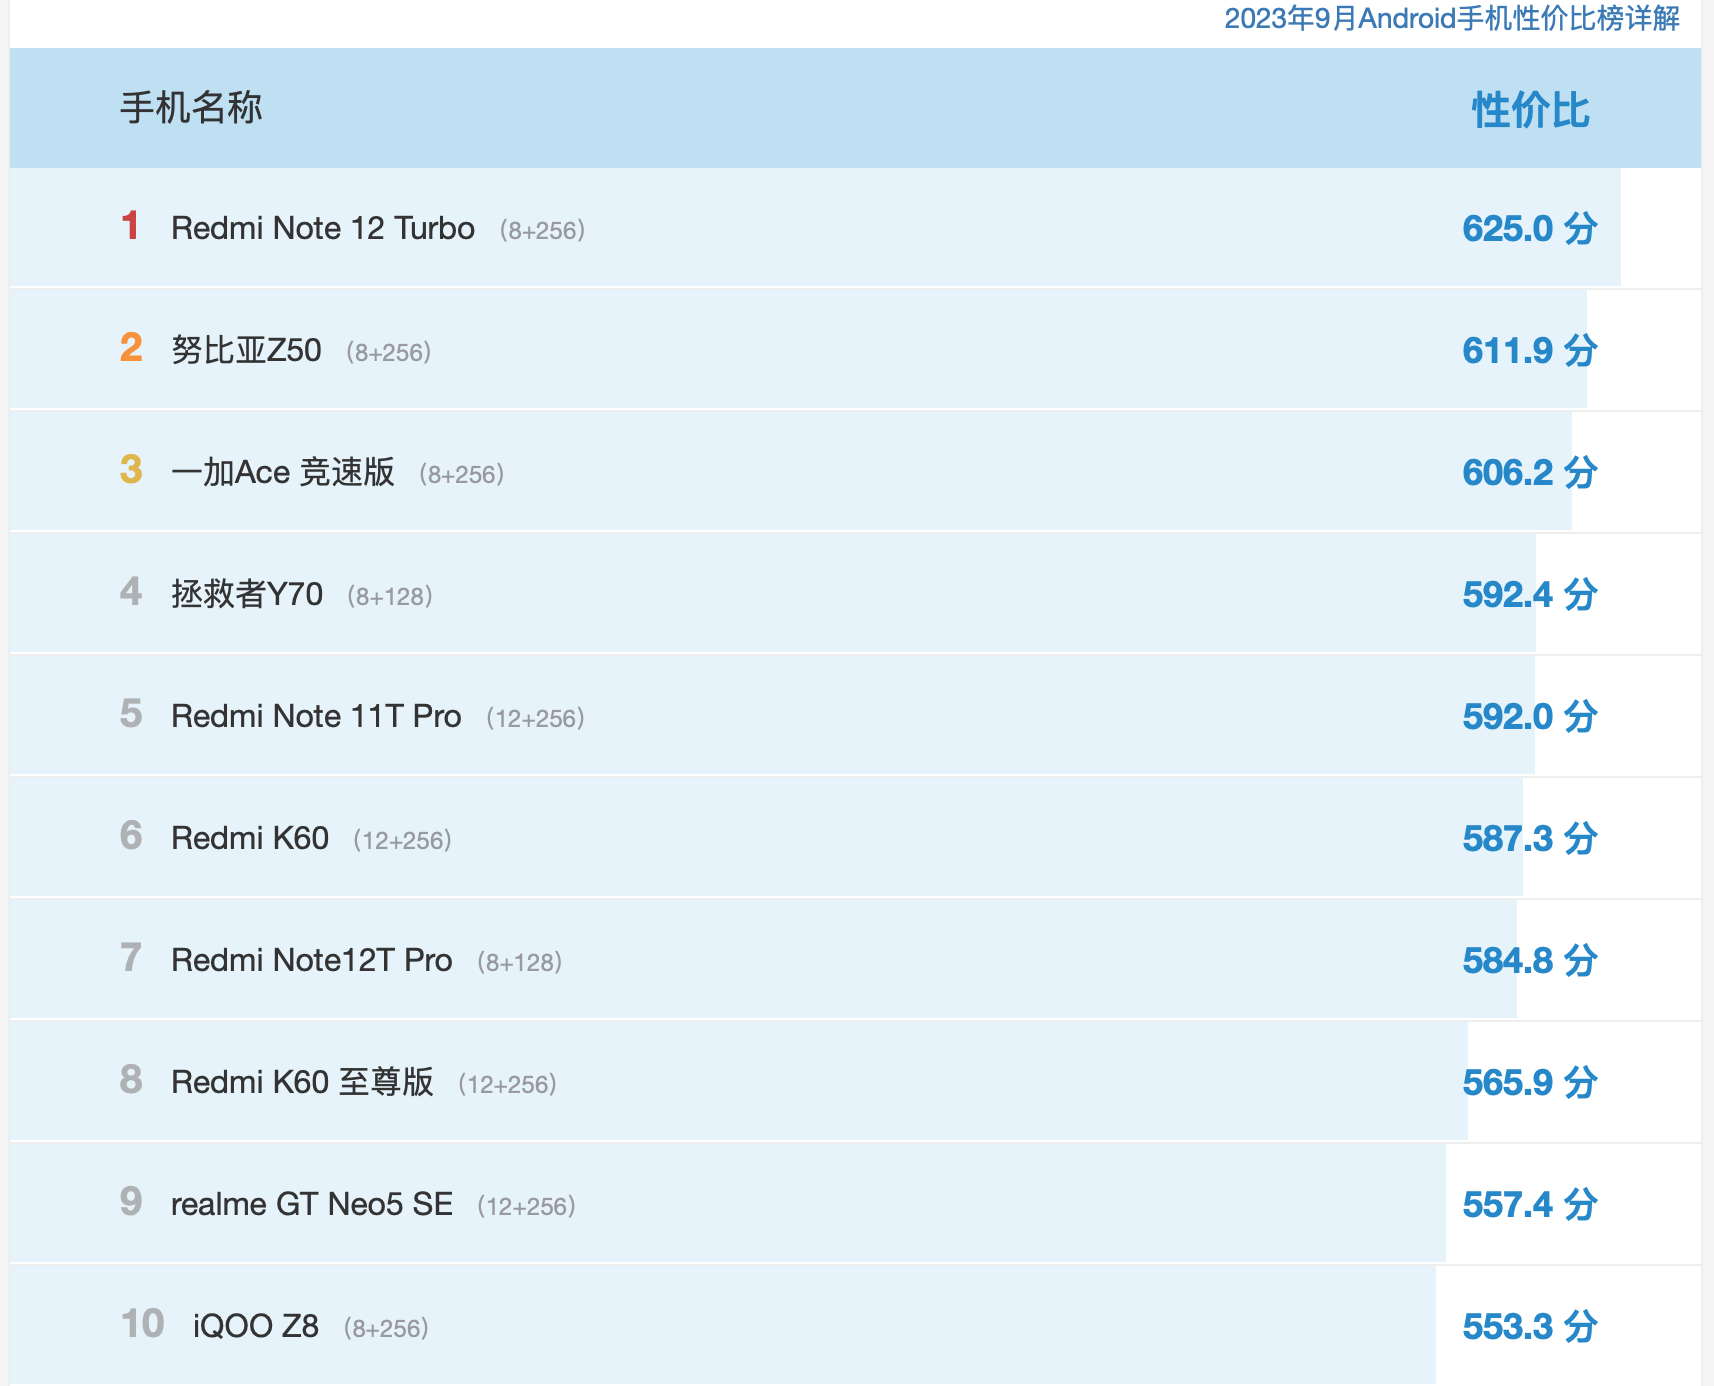Click Redmi K60 至尊版 in the list
The image size is (1714, 1386).
pos(302,1083)
